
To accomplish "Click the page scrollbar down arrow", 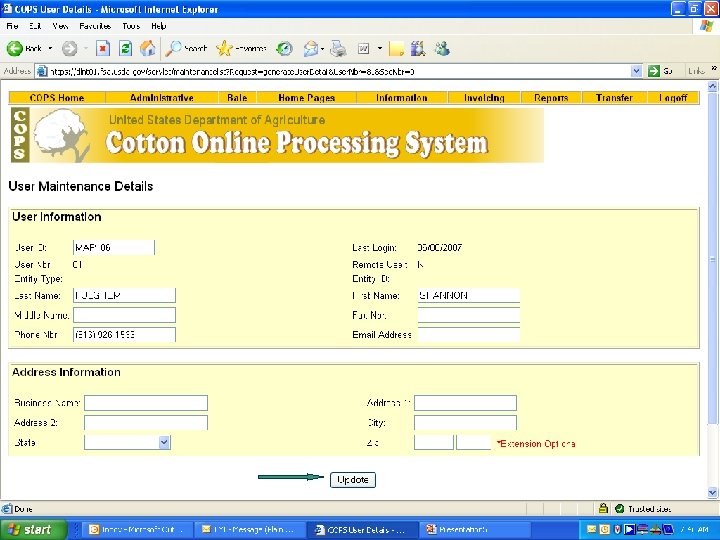I will point(712,492).
